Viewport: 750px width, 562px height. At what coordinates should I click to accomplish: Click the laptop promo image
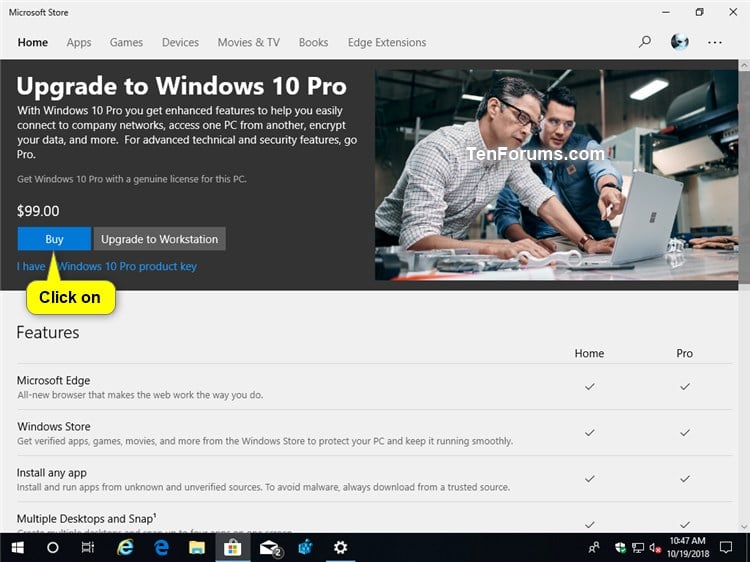click(x=556, y=175)
